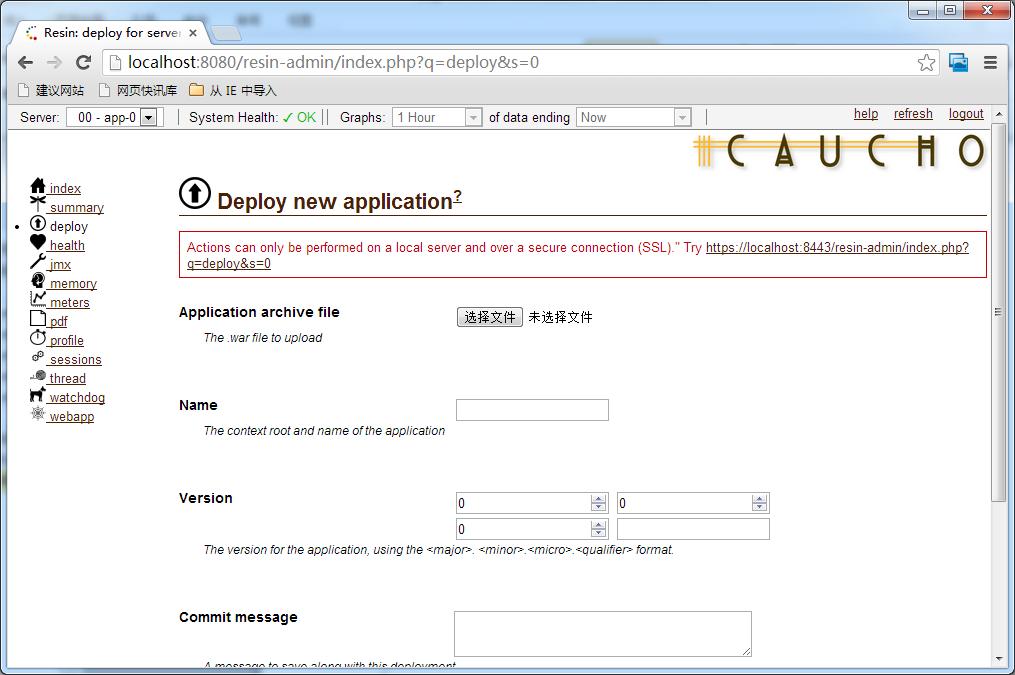Open the HTTPS localhost:8443 secure link
This screenshot has width=1015, height=675.
click(x=837, y=247)
